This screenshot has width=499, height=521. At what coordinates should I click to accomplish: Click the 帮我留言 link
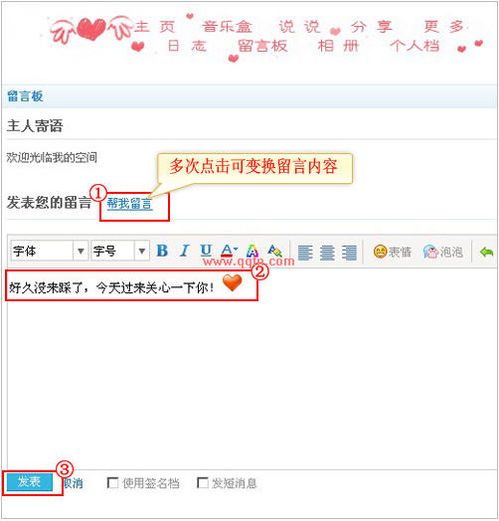point(129,203)
